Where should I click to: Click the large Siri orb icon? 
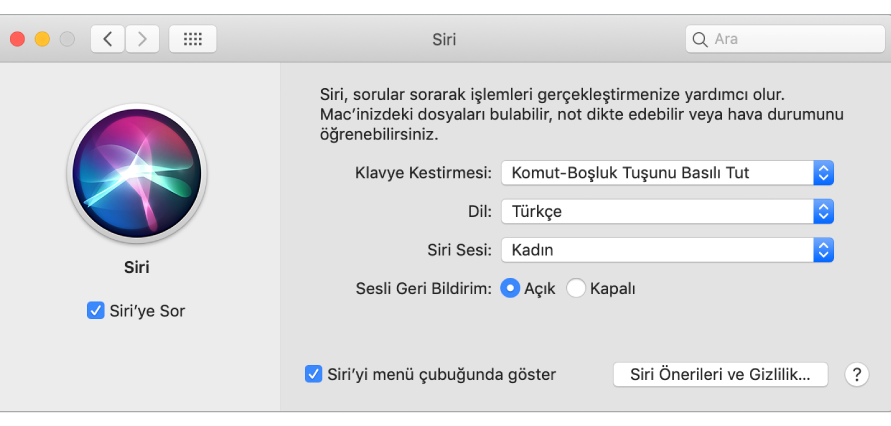click(136, 173)
